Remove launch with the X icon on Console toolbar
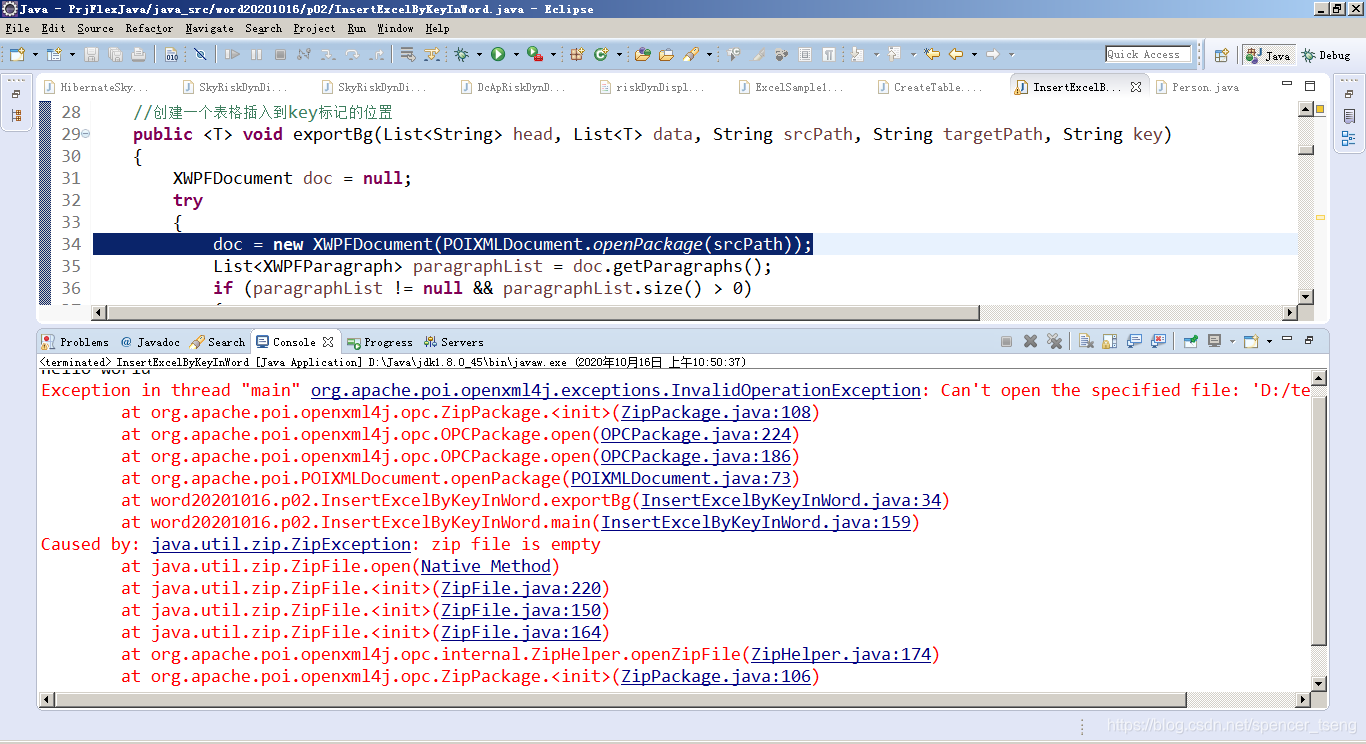1366x744 pixels. [1029, 341]
